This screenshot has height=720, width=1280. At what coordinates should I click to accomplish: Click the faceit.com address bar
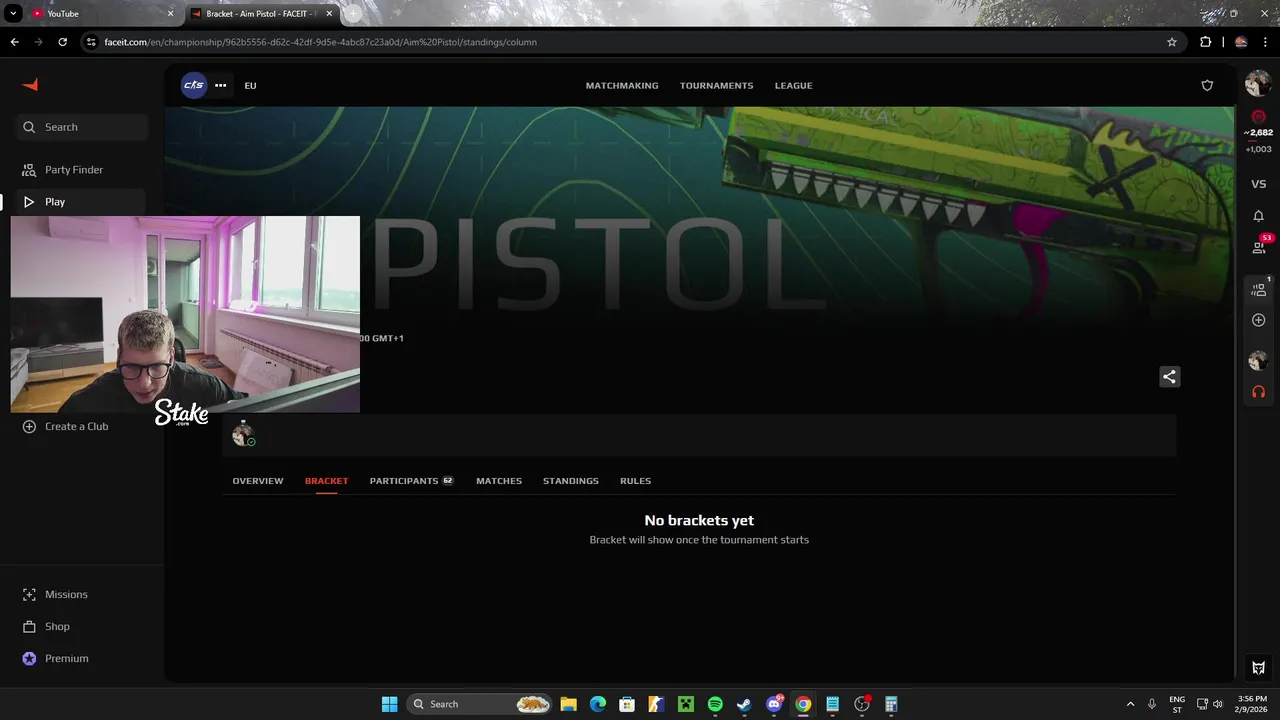[x=630, y=42]
